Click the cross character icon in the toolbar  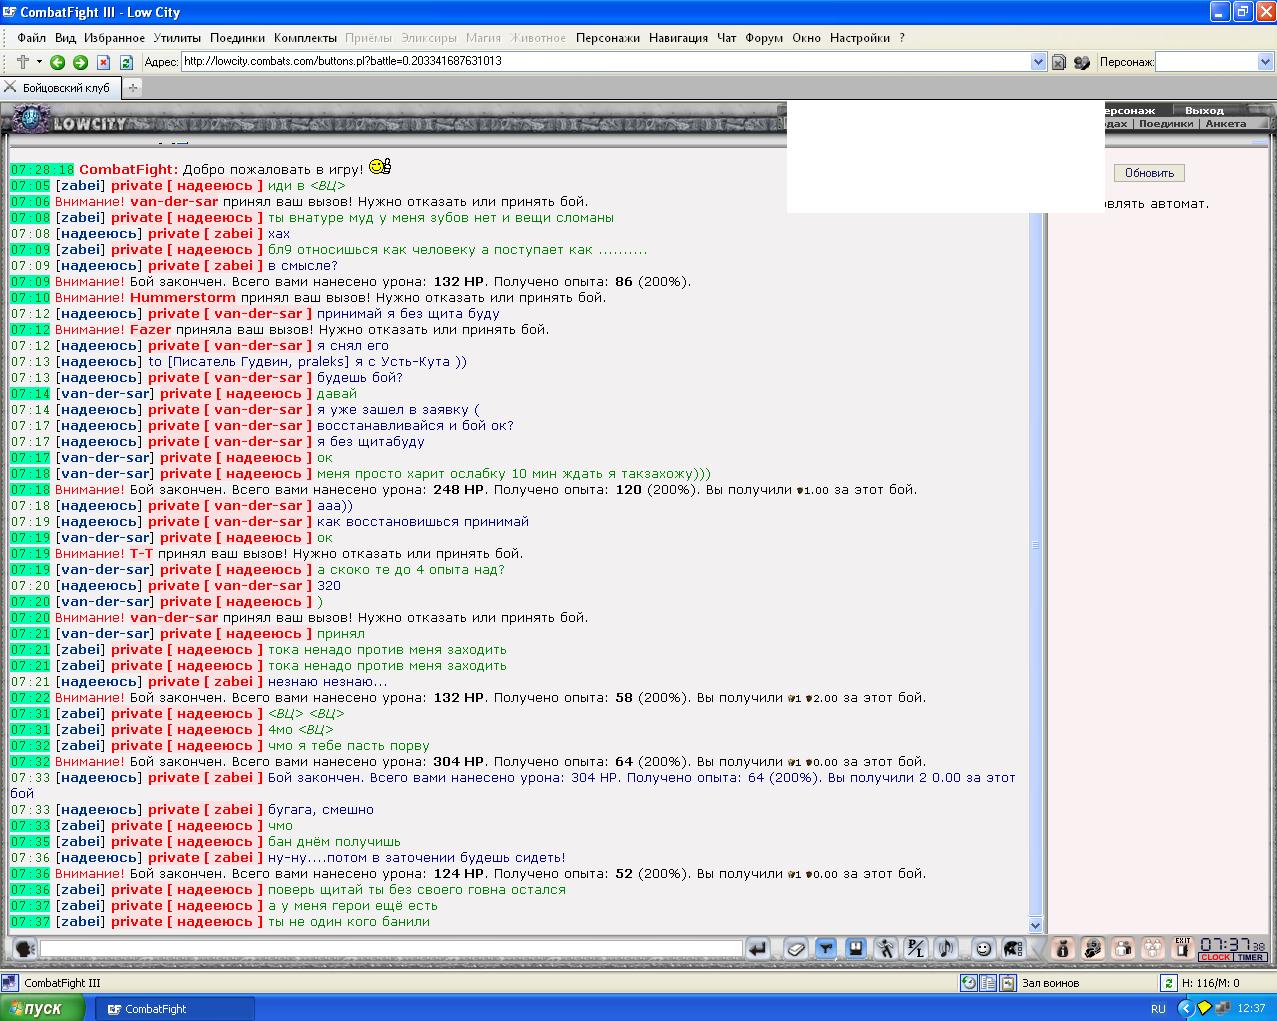(x=22, y=62)
